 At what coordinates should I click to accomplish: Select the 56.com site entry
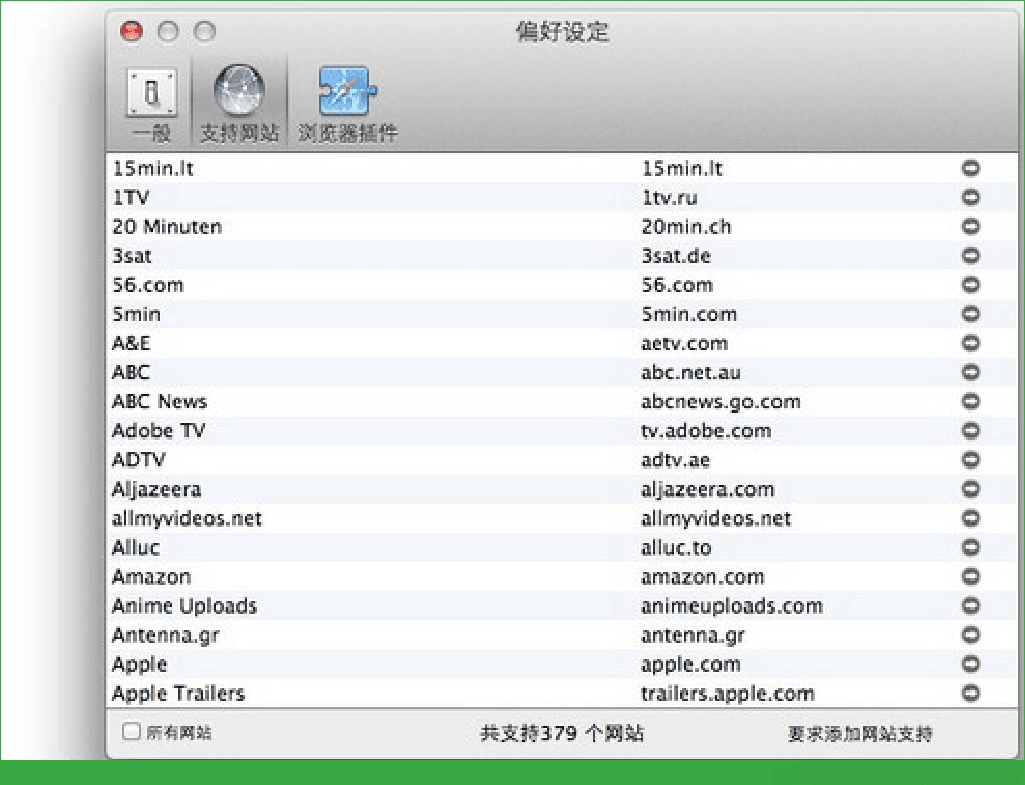click(x=400, y=285)
